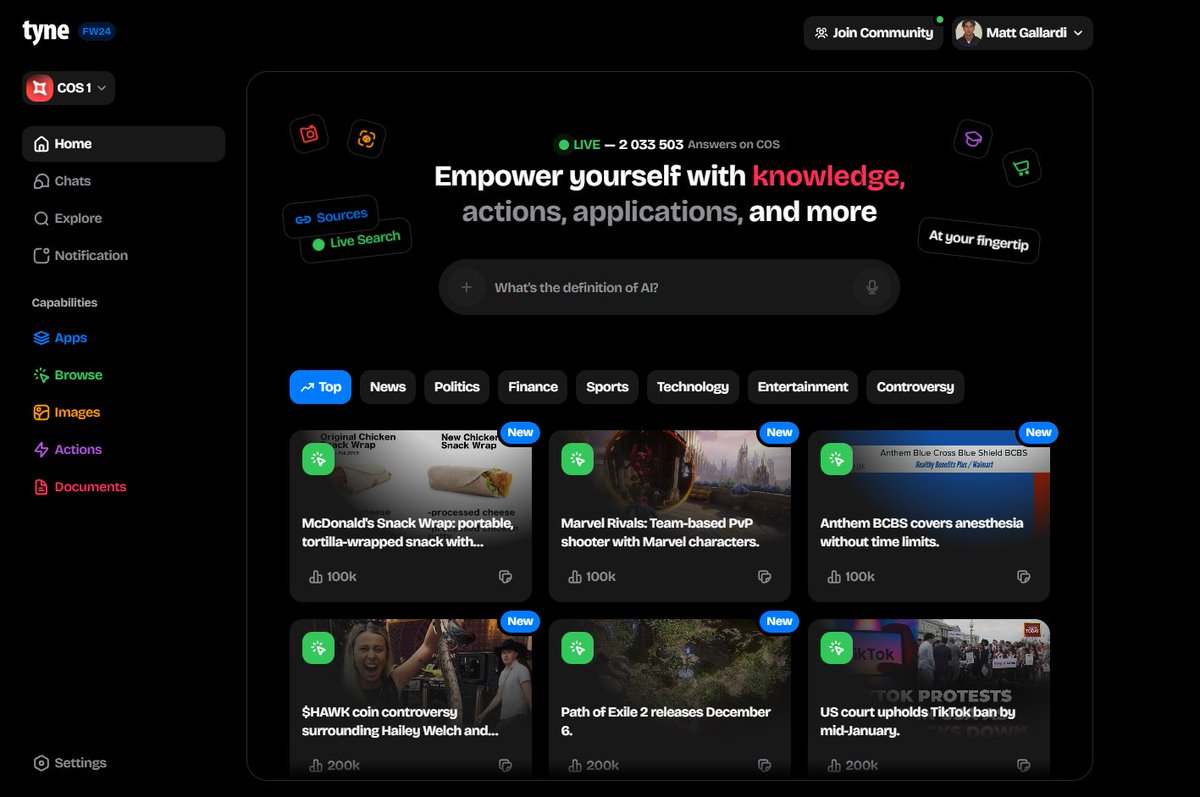Open Settings at the sidebar bottom
This screenshot has width=1200, height=797.
tap(70, 763)
